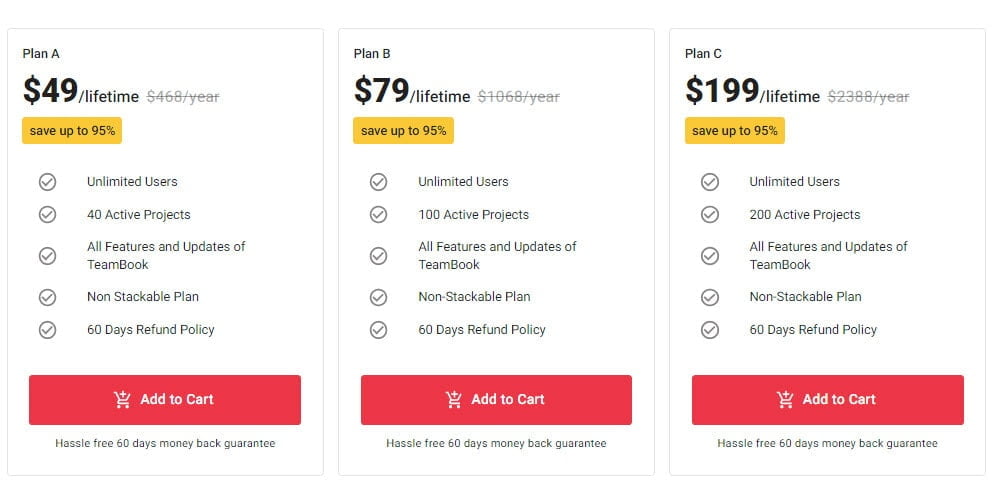The width and height of the screenshot is (1000, 486).
Task: Click Plan B Non-Stackable Plan checkmark icon
Action: pyautogui.click(x=378, y=297)
